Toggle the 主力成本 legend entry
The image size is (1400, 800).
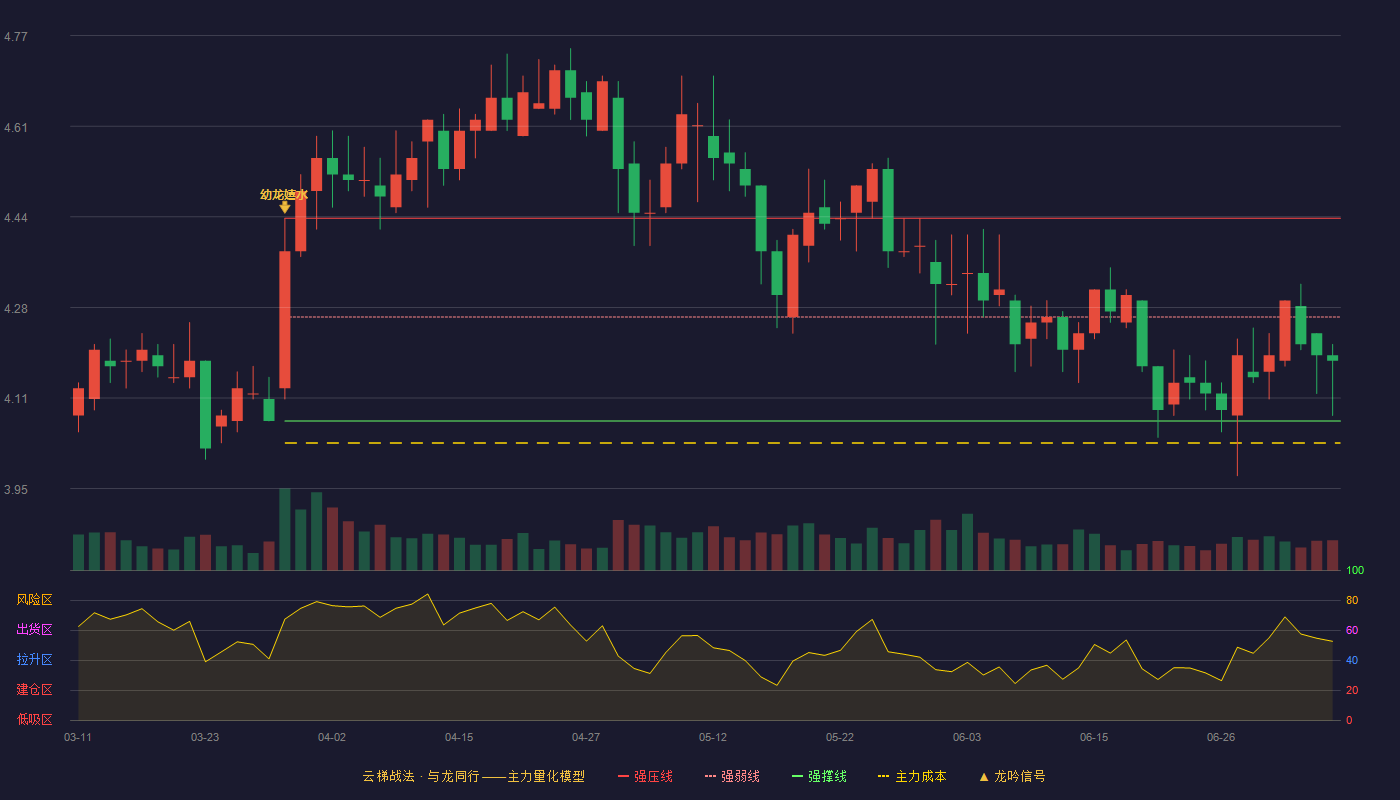coord(912,776)
